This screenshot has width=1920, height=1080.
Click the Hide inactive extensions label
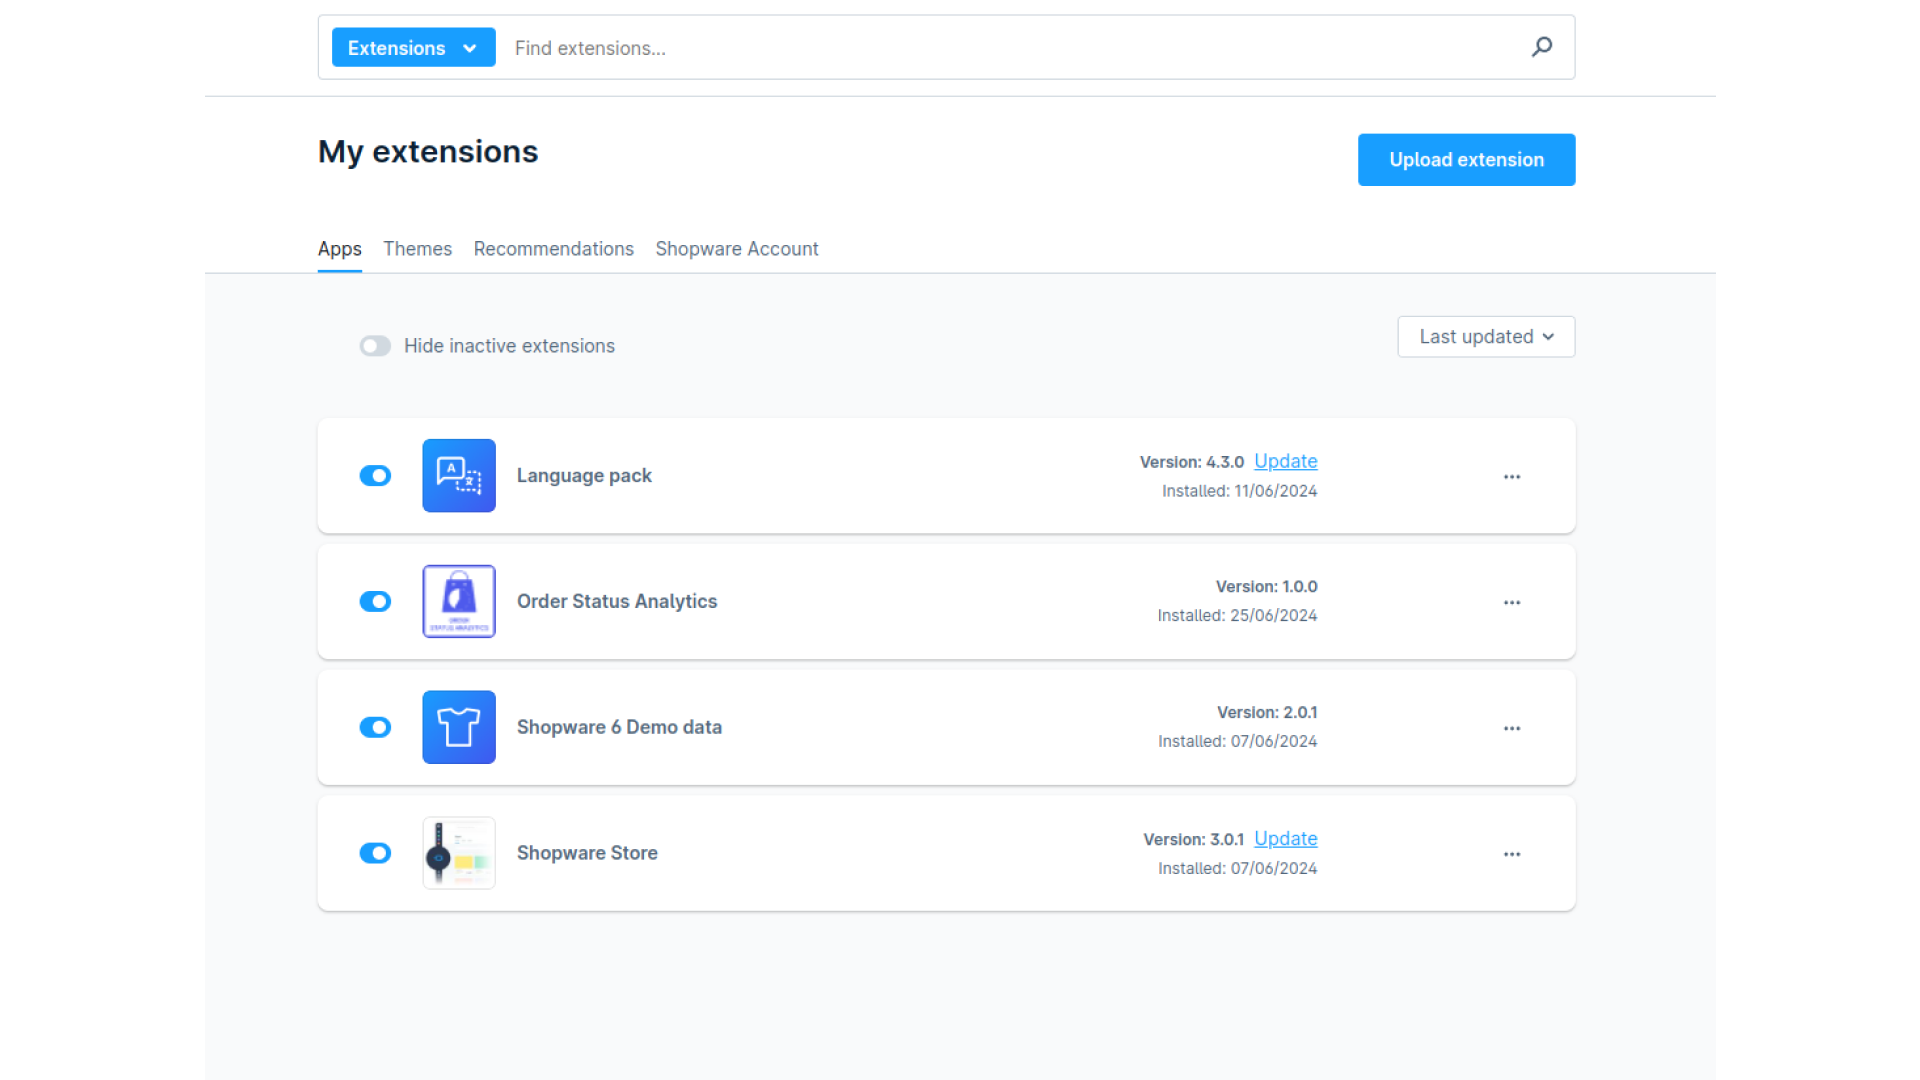click(509, 346)
